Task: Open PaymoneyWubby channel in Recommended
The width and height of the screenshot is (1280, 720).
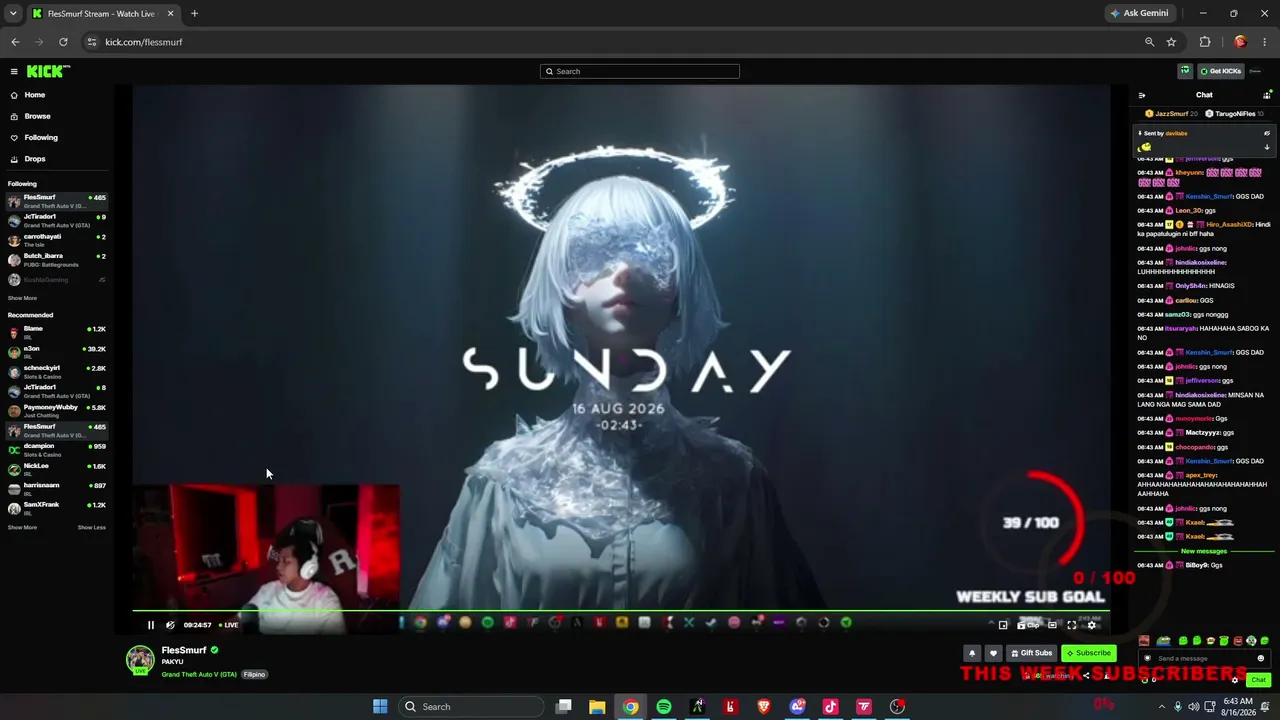Action: tap(57, 411)
